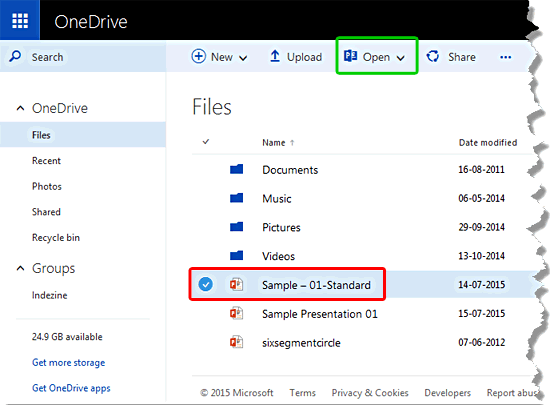Open the Developers footer link
Image resolution: width=550 pixels, height=405 pixels.
pyautogui.click(x=448, y=393)
